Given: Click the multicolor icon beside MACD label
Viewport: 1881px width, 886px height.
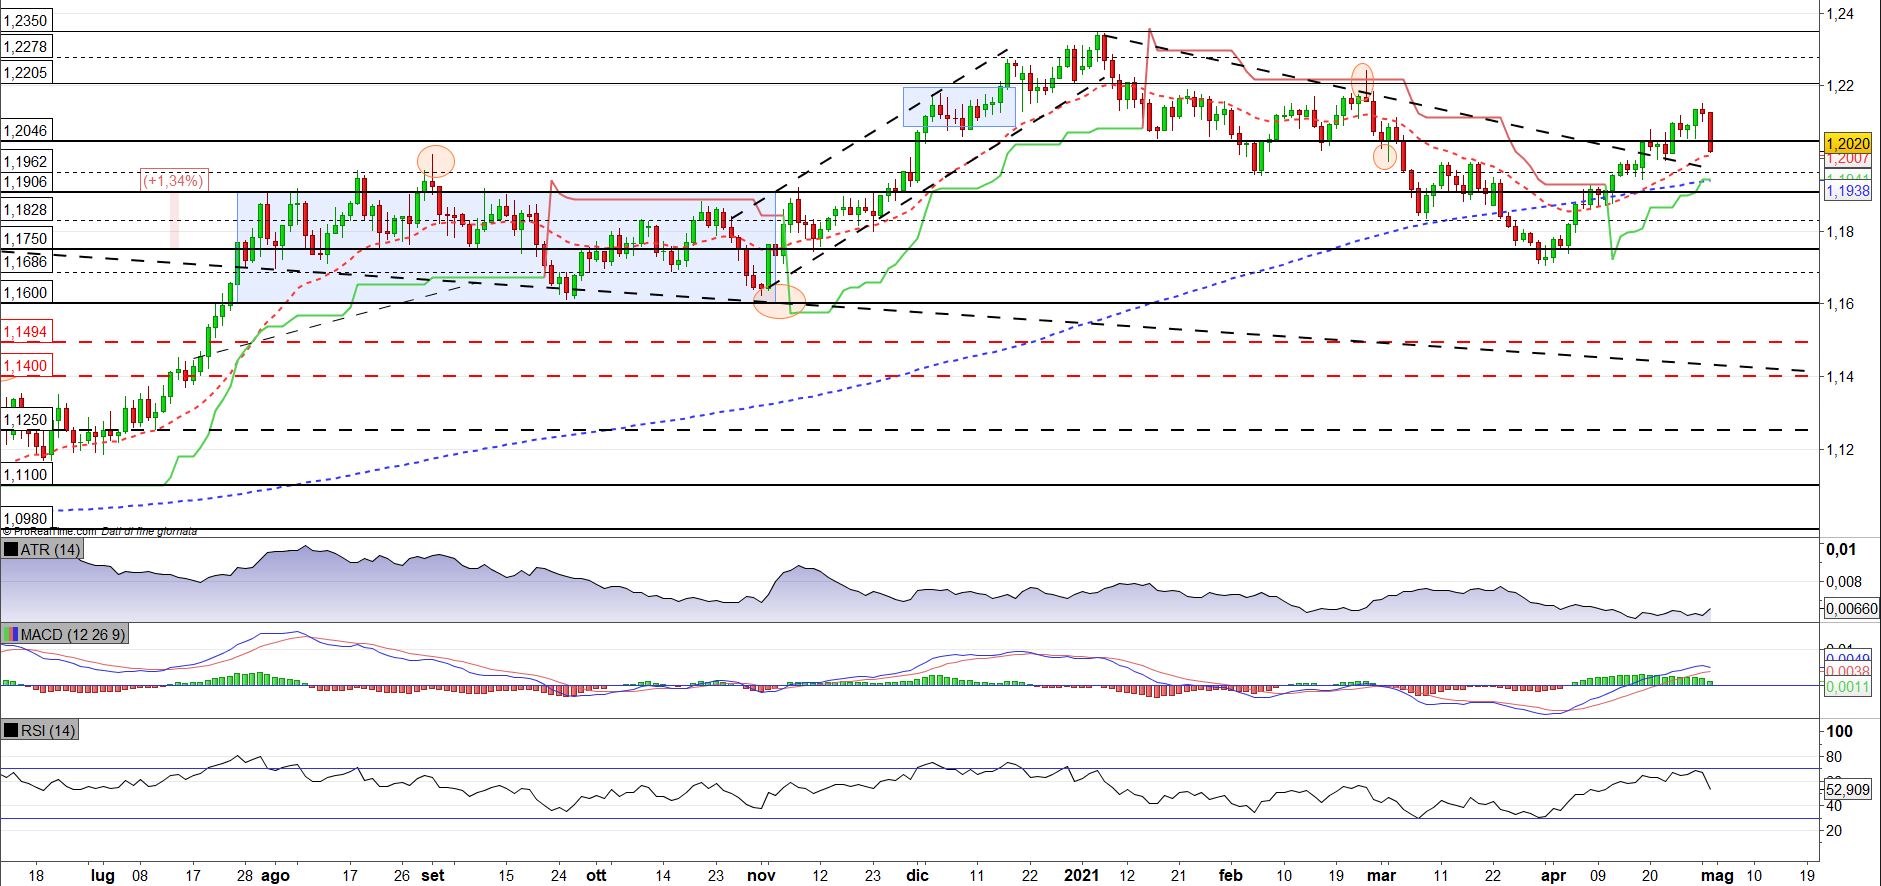Looking at the screenshot, I should 11,635.
